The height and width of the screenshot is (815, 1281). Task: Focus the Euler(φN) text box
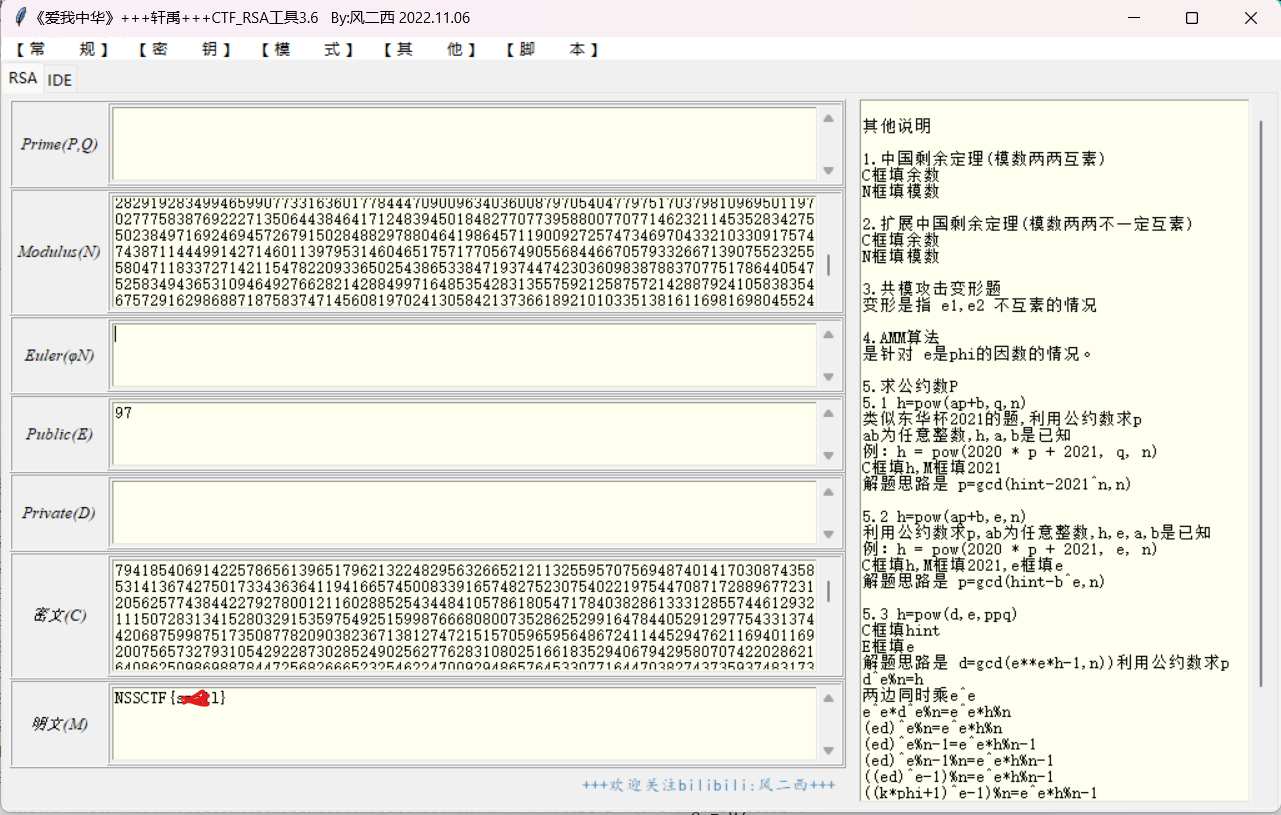point(465,355)
